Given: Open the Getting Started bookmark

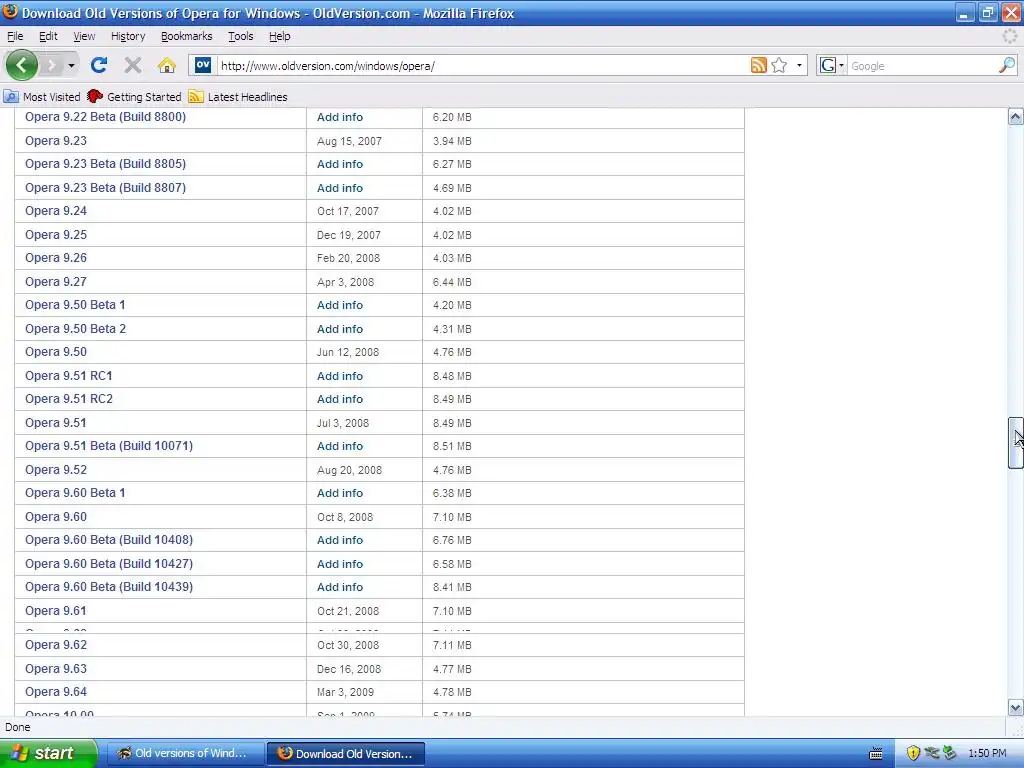Looking at the screenshot, I should (x=134, y=97).
